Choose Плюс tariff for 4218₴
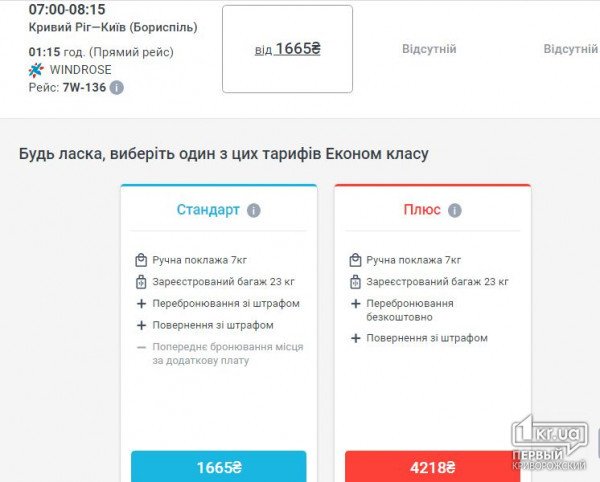The width and height of the screenshot is (600, 482). pyautogui.click(x=432, y=467)
